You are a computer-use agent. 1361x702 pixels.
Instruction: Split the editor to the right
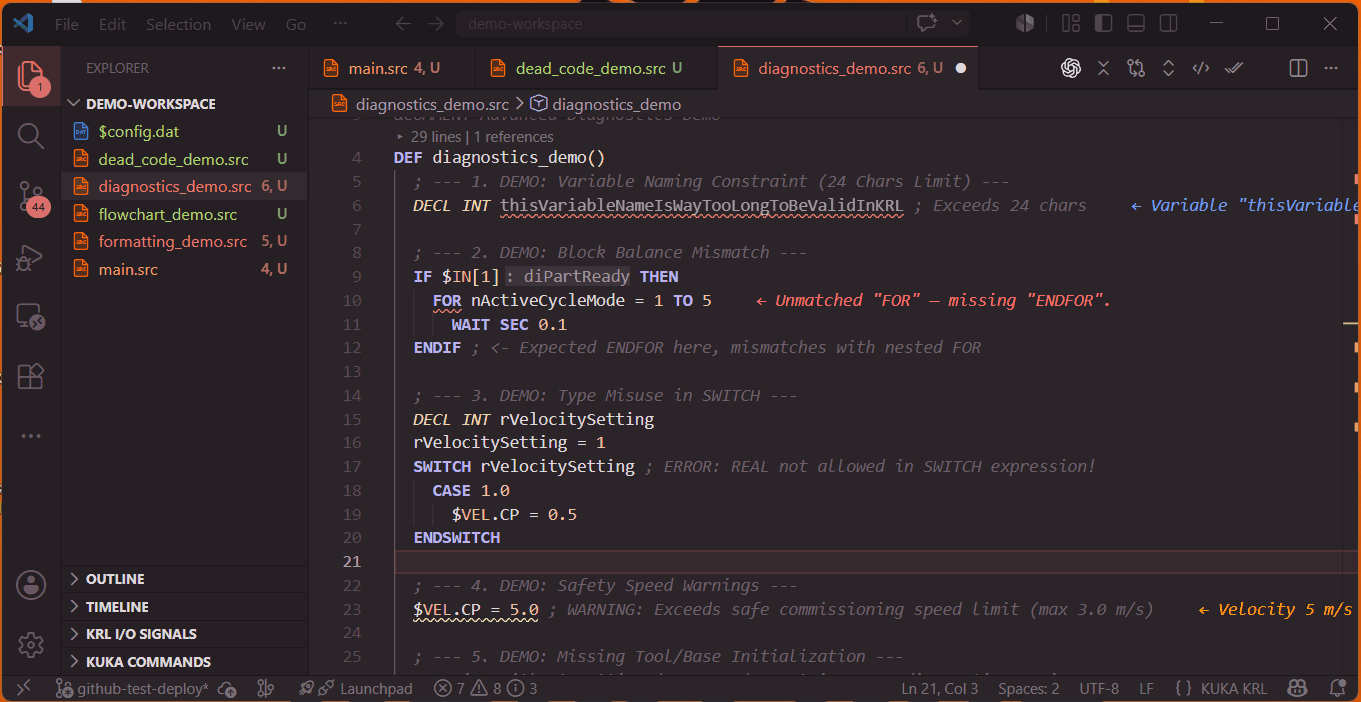point(1298,68)
